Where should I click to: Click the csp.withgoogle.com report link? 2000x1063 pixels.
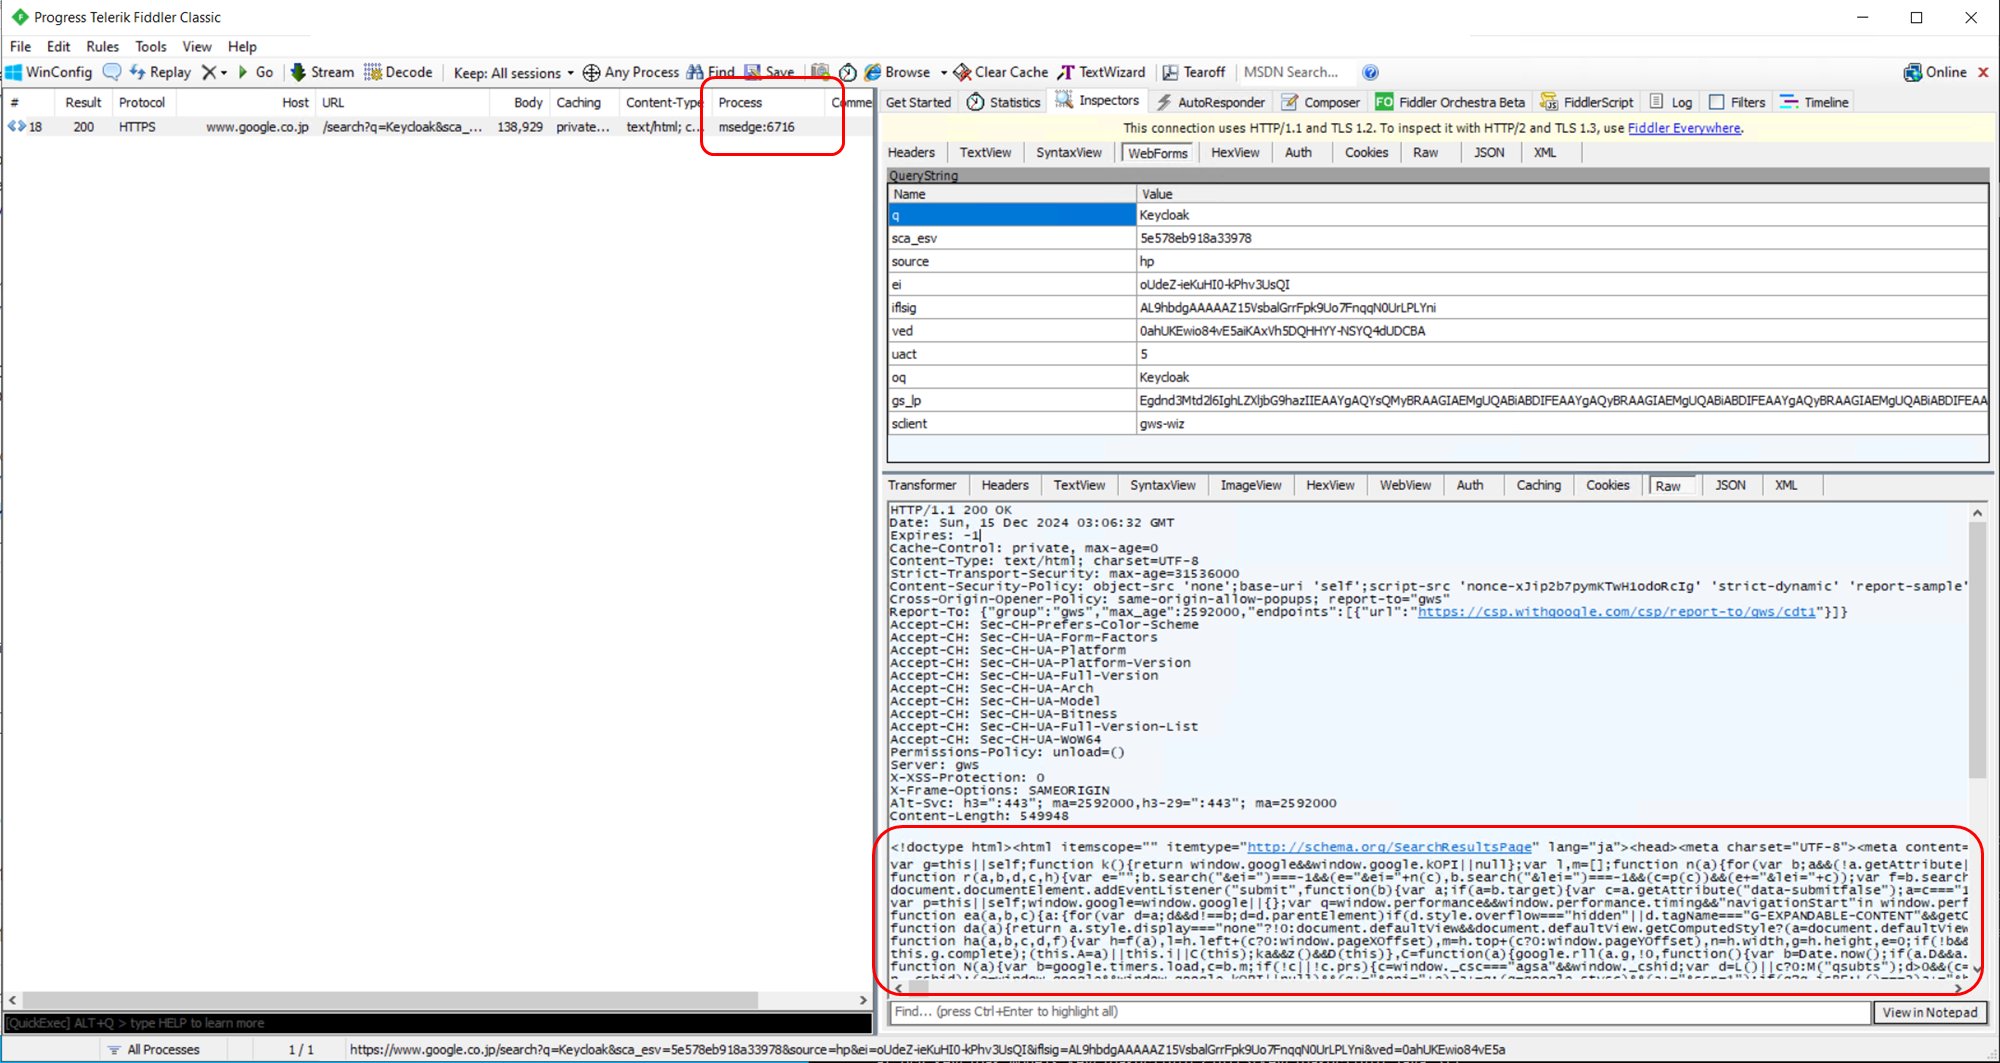pos(1616,612)
